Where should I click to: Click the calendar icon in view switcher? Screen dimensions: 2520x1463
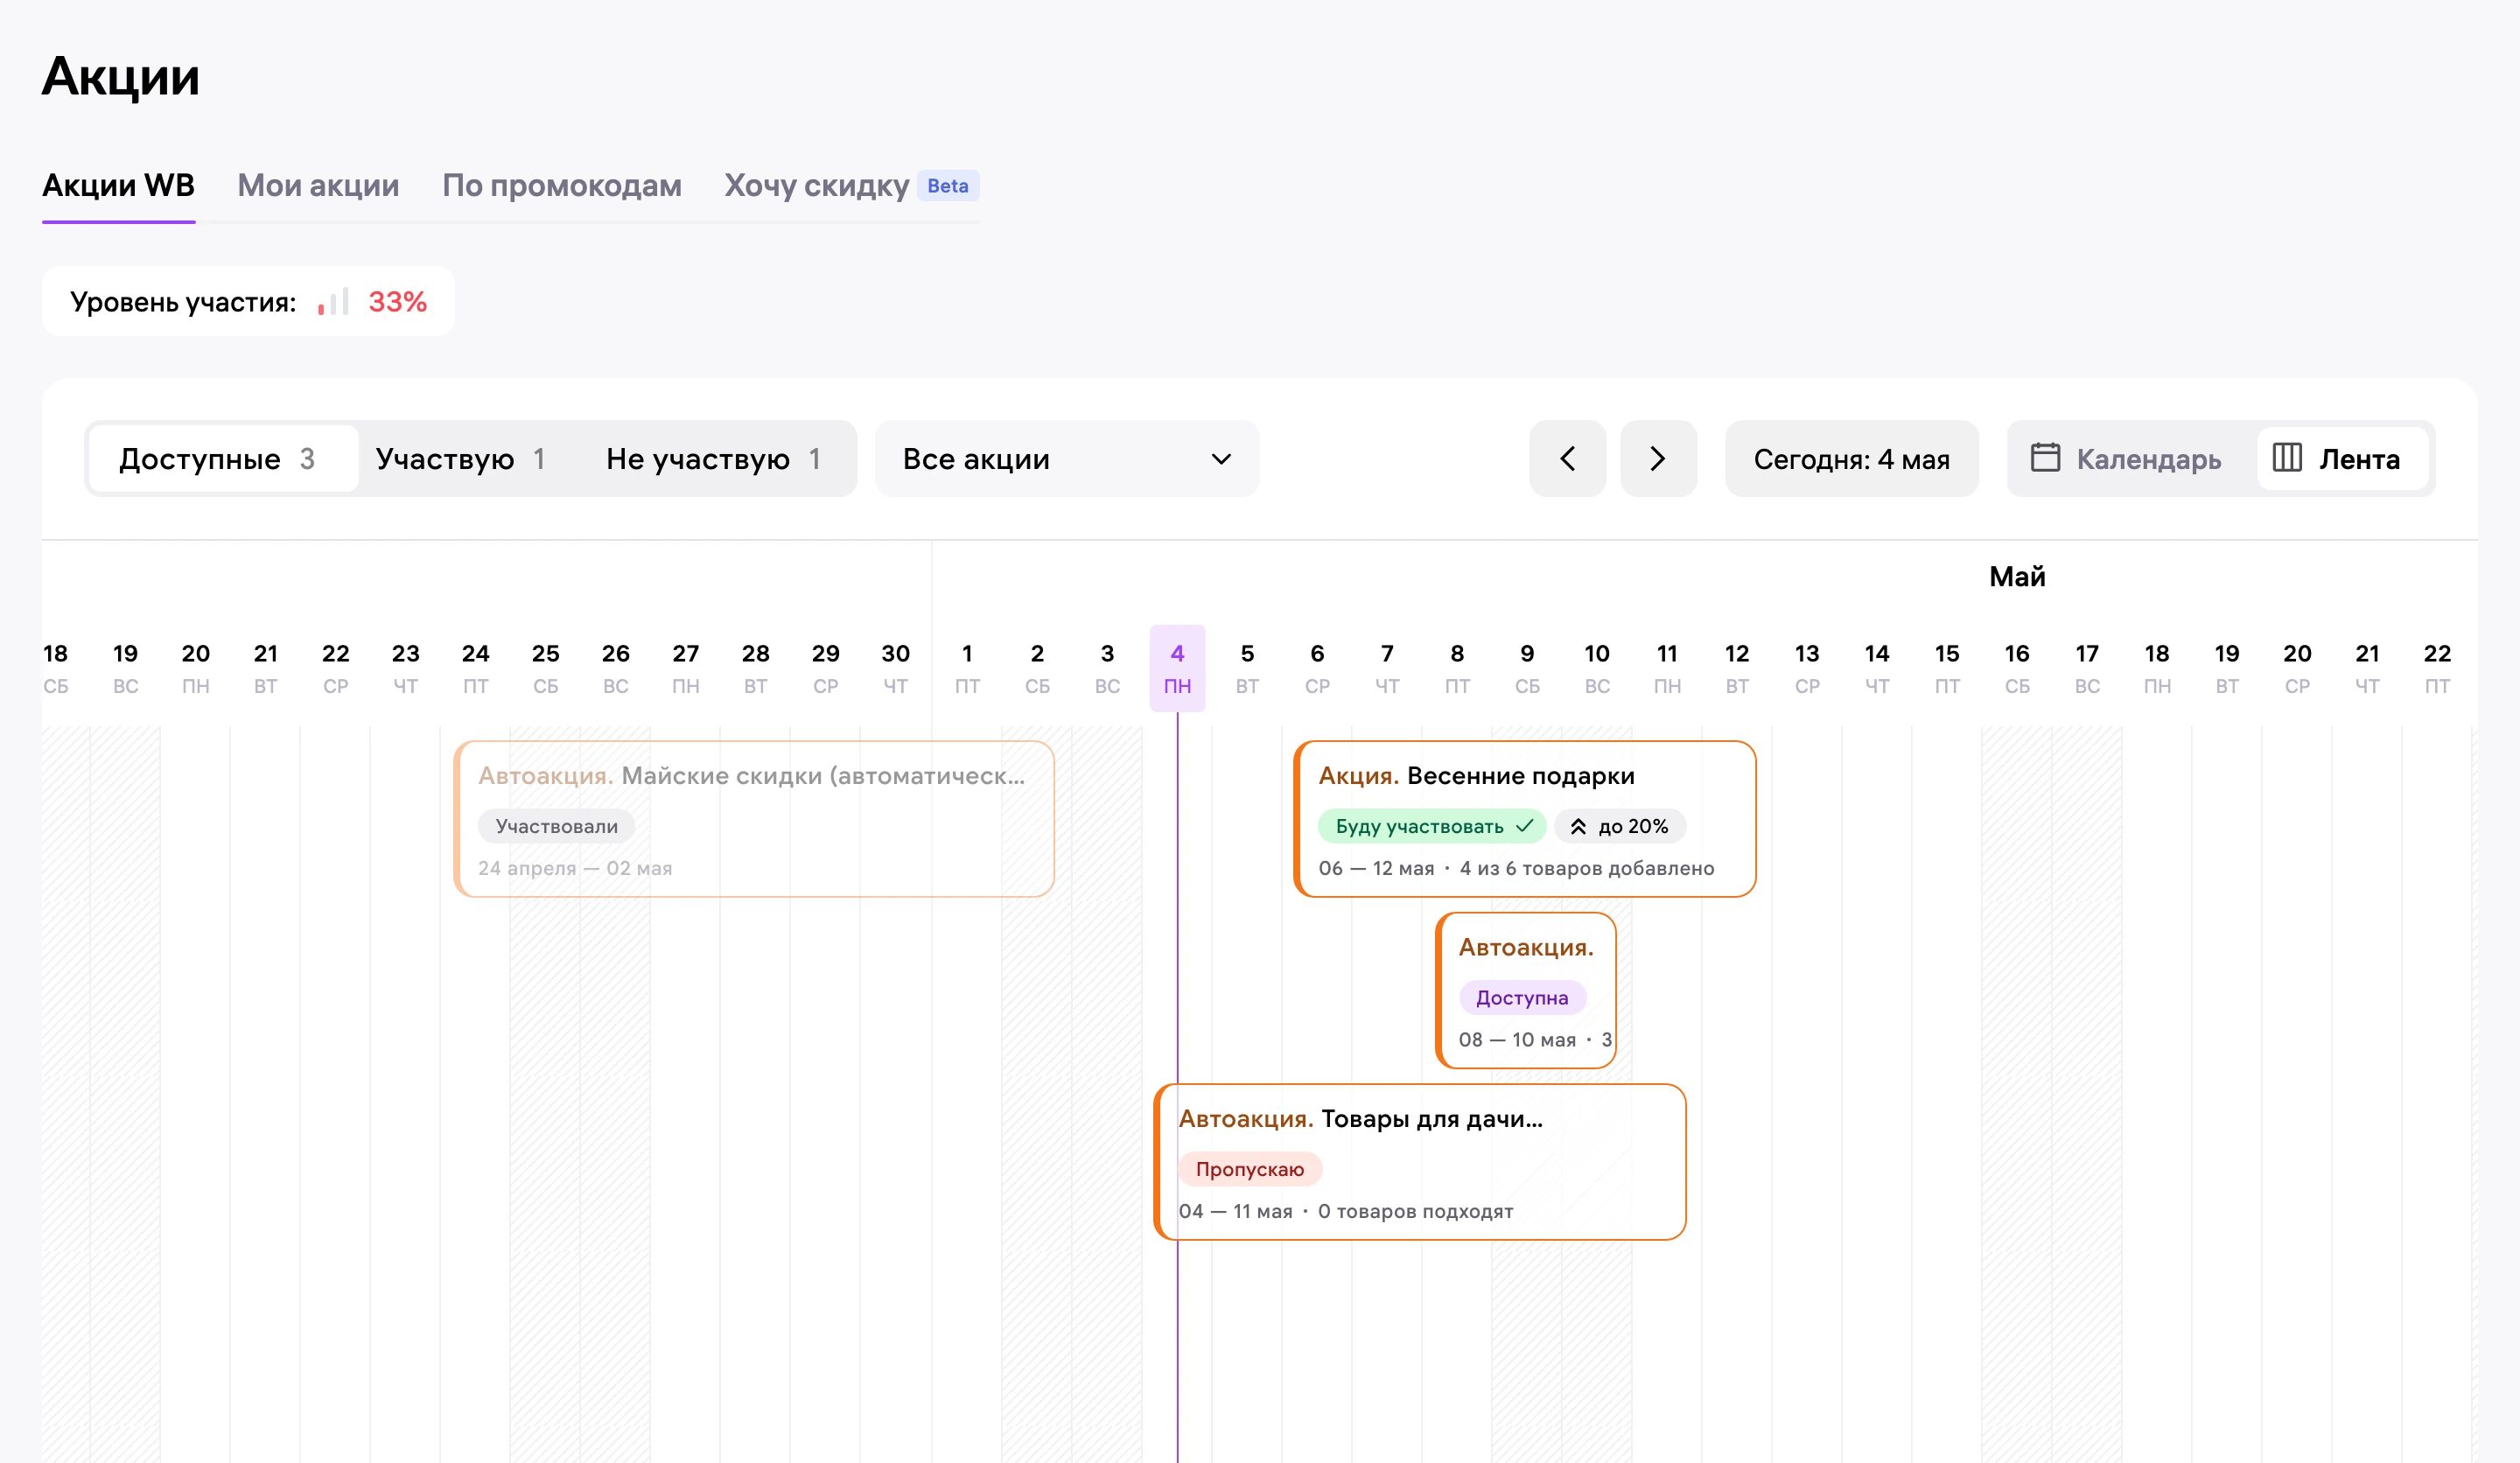pos(2045,458)
